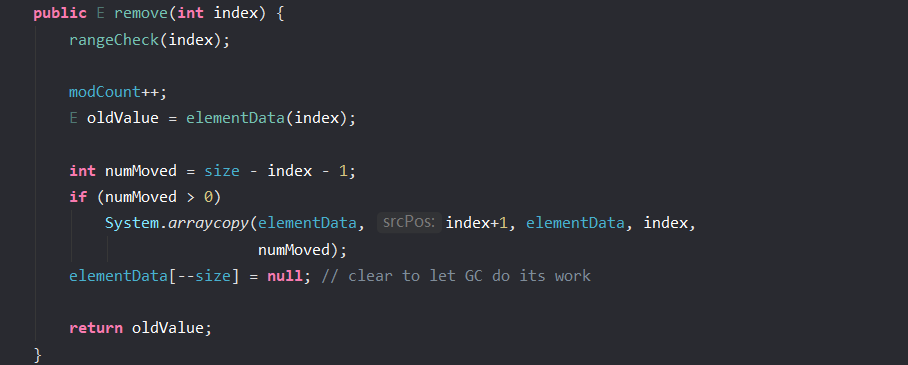The height and width of the screenshot is (365, 908).
Task: Click the size field in numMoved assignment
Action: pyautogui.click(x=222, y=170)
